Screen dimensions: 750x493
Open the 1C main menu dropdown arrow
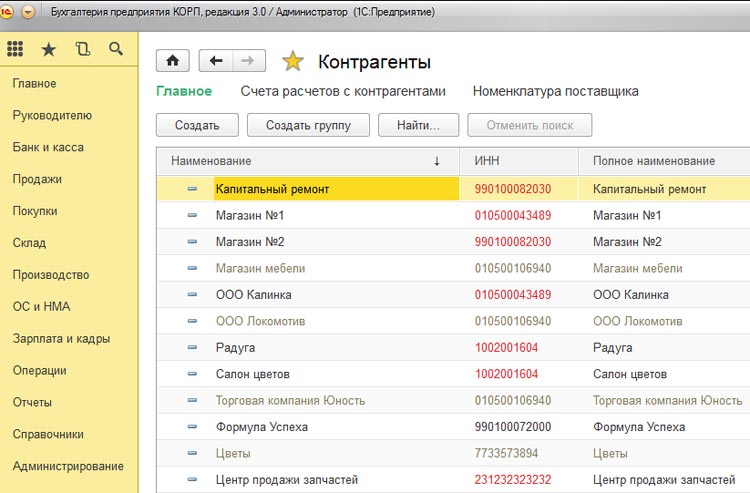(27, 11)
